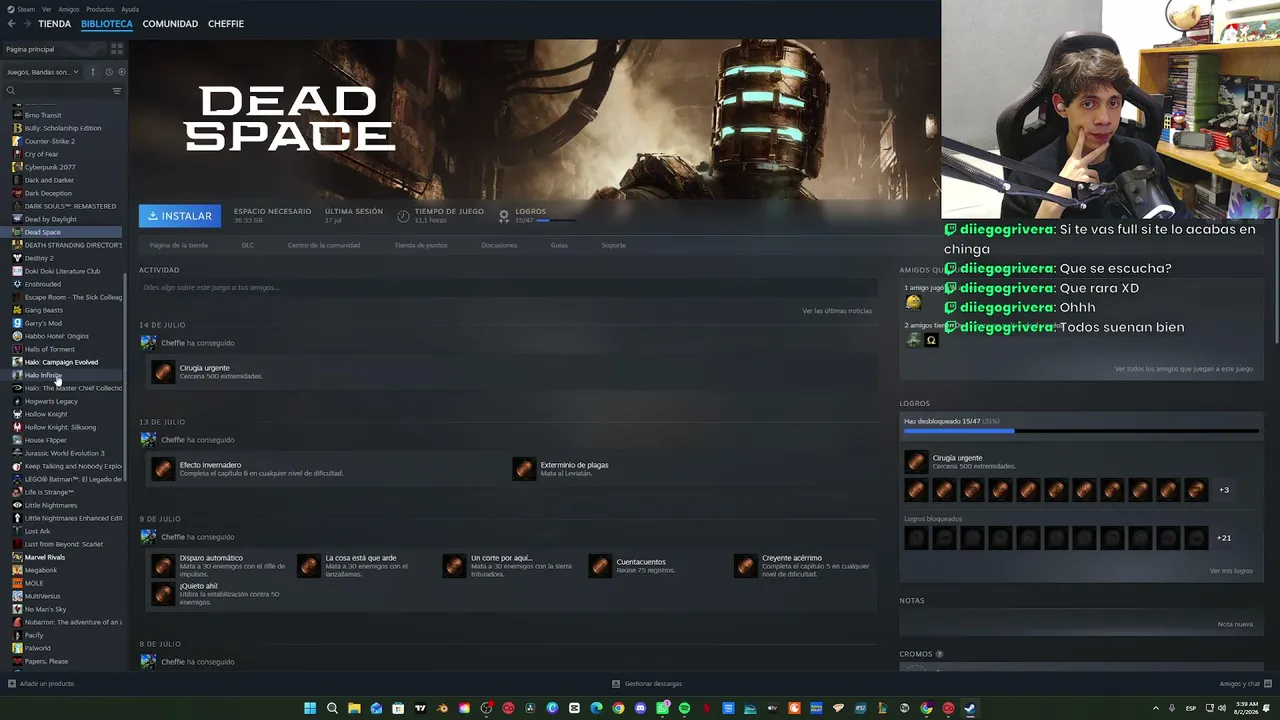
Task: Select Hogwarts Legacy in the library list
Action: [x=51, y=401]
